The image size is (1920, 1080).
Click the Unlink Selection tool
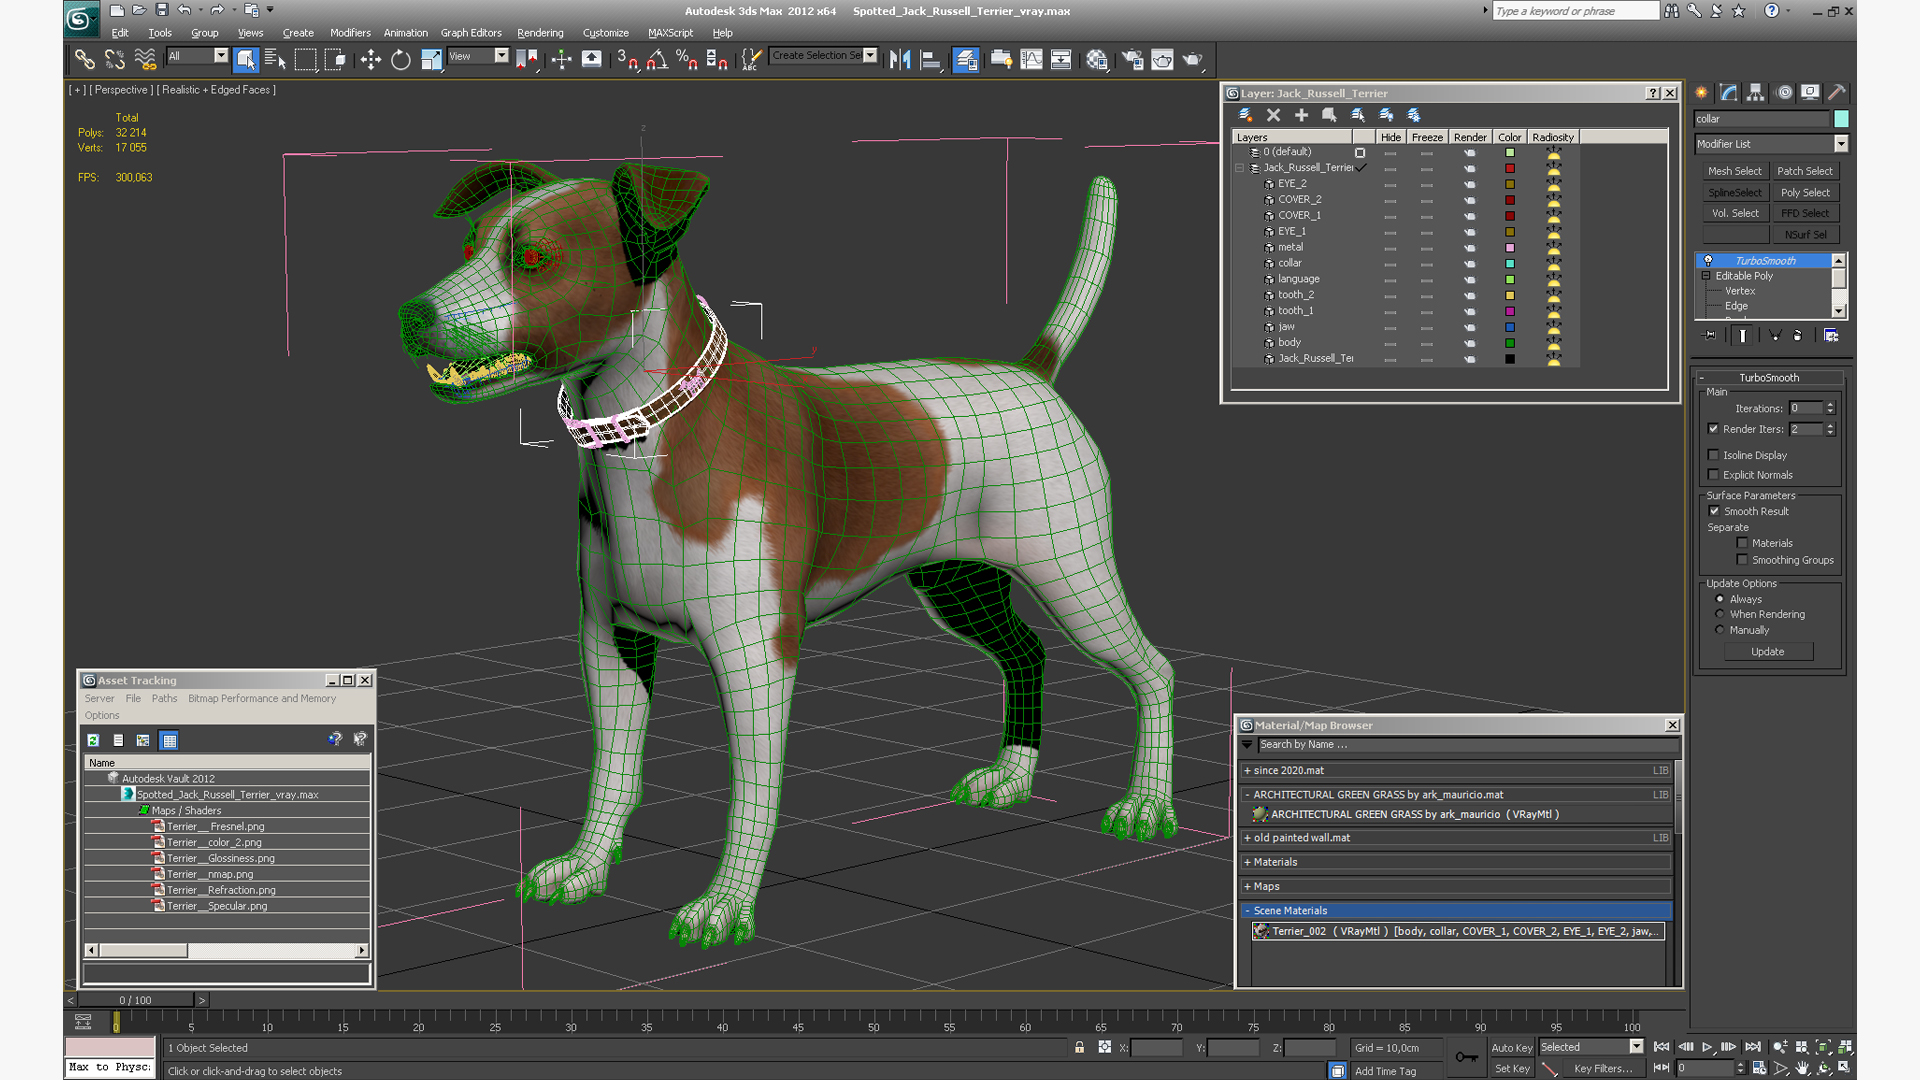pyautogui.click(x=115, y=60)
